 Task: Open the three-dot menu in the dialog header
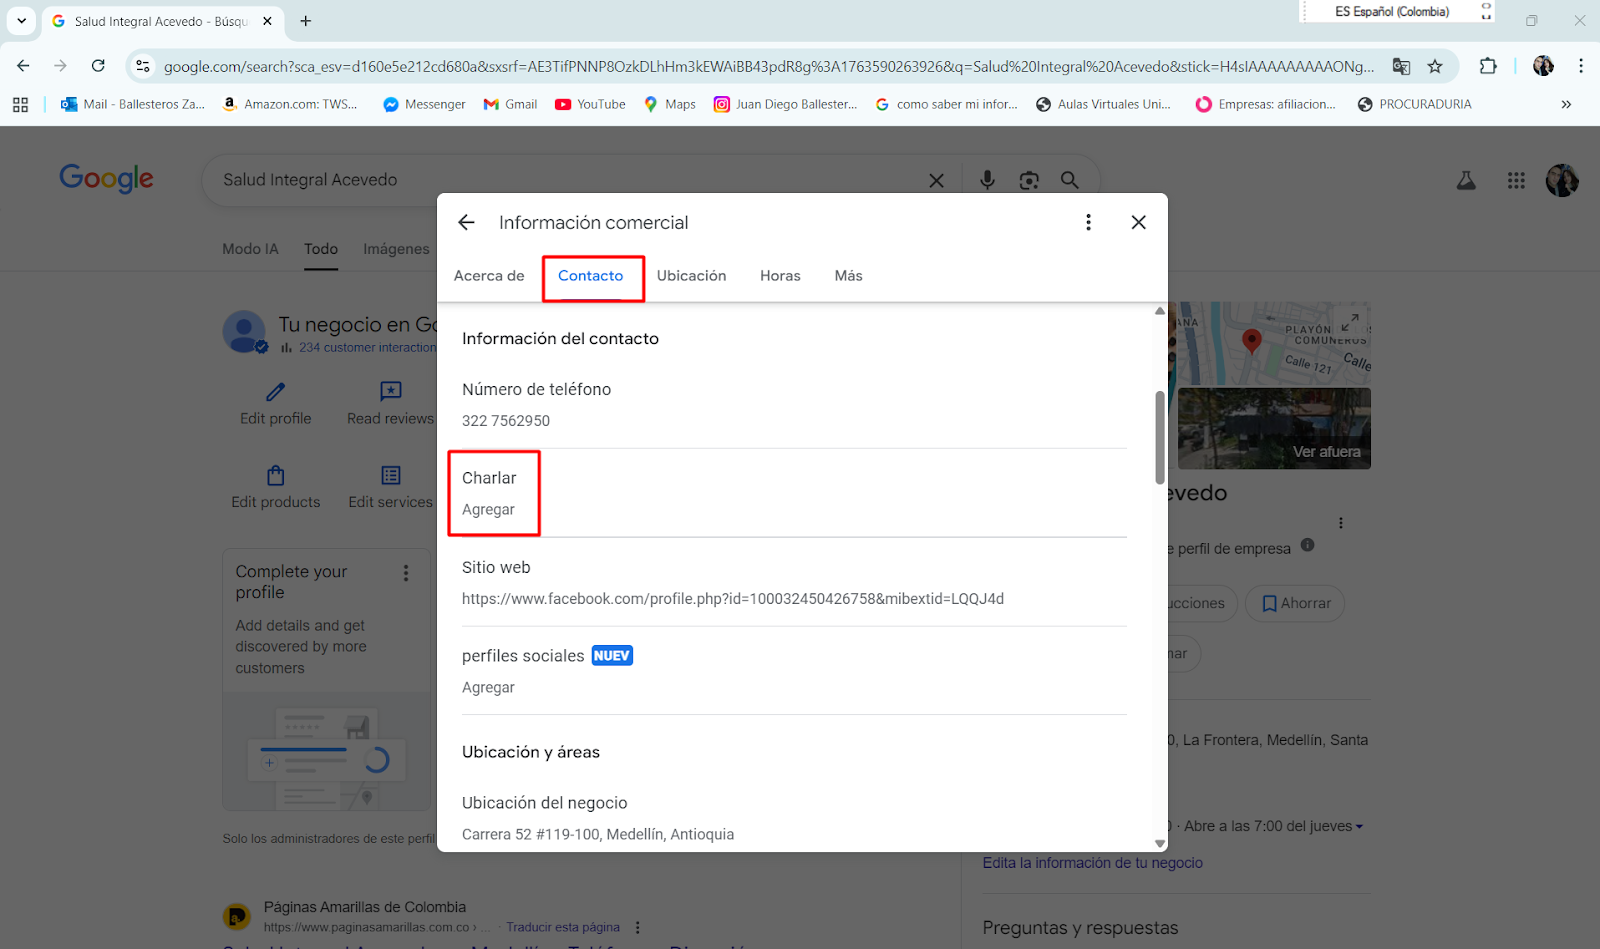pyautogui.click(x=1088, y=222)
